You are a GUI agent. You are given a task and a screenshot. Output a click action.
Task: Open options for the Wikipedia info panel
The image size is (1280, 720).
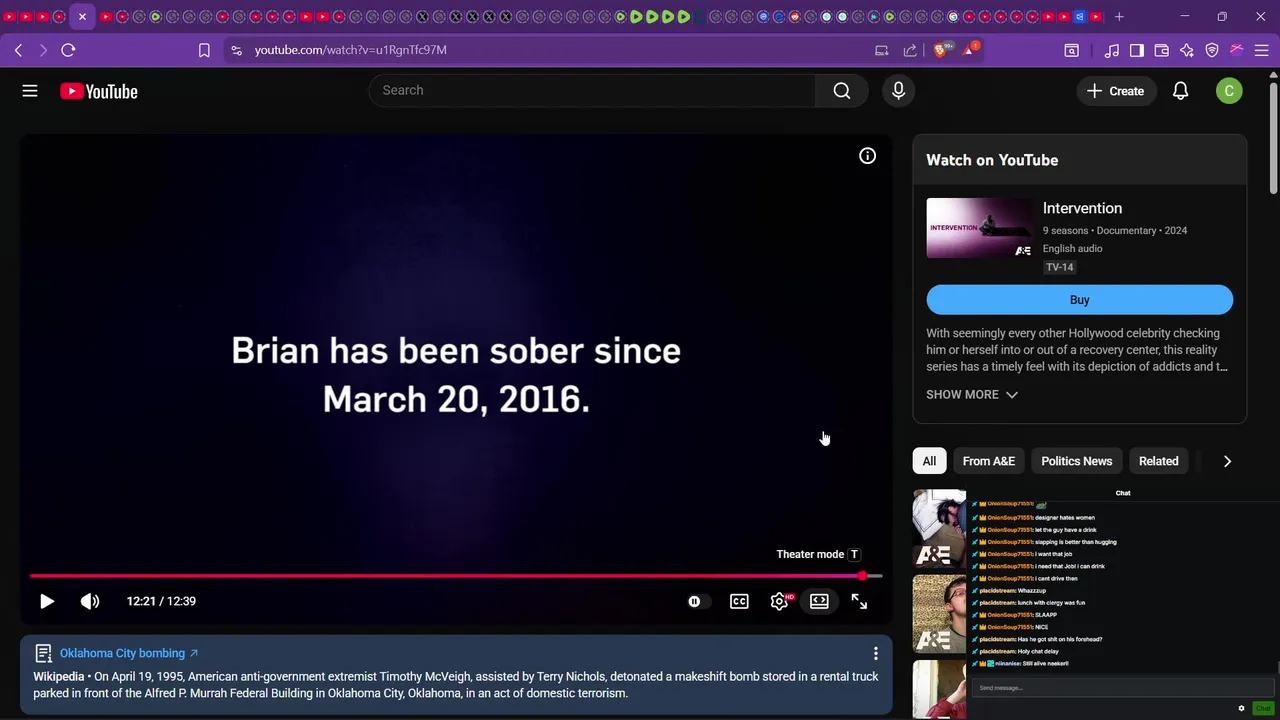(x=876, y=653)
